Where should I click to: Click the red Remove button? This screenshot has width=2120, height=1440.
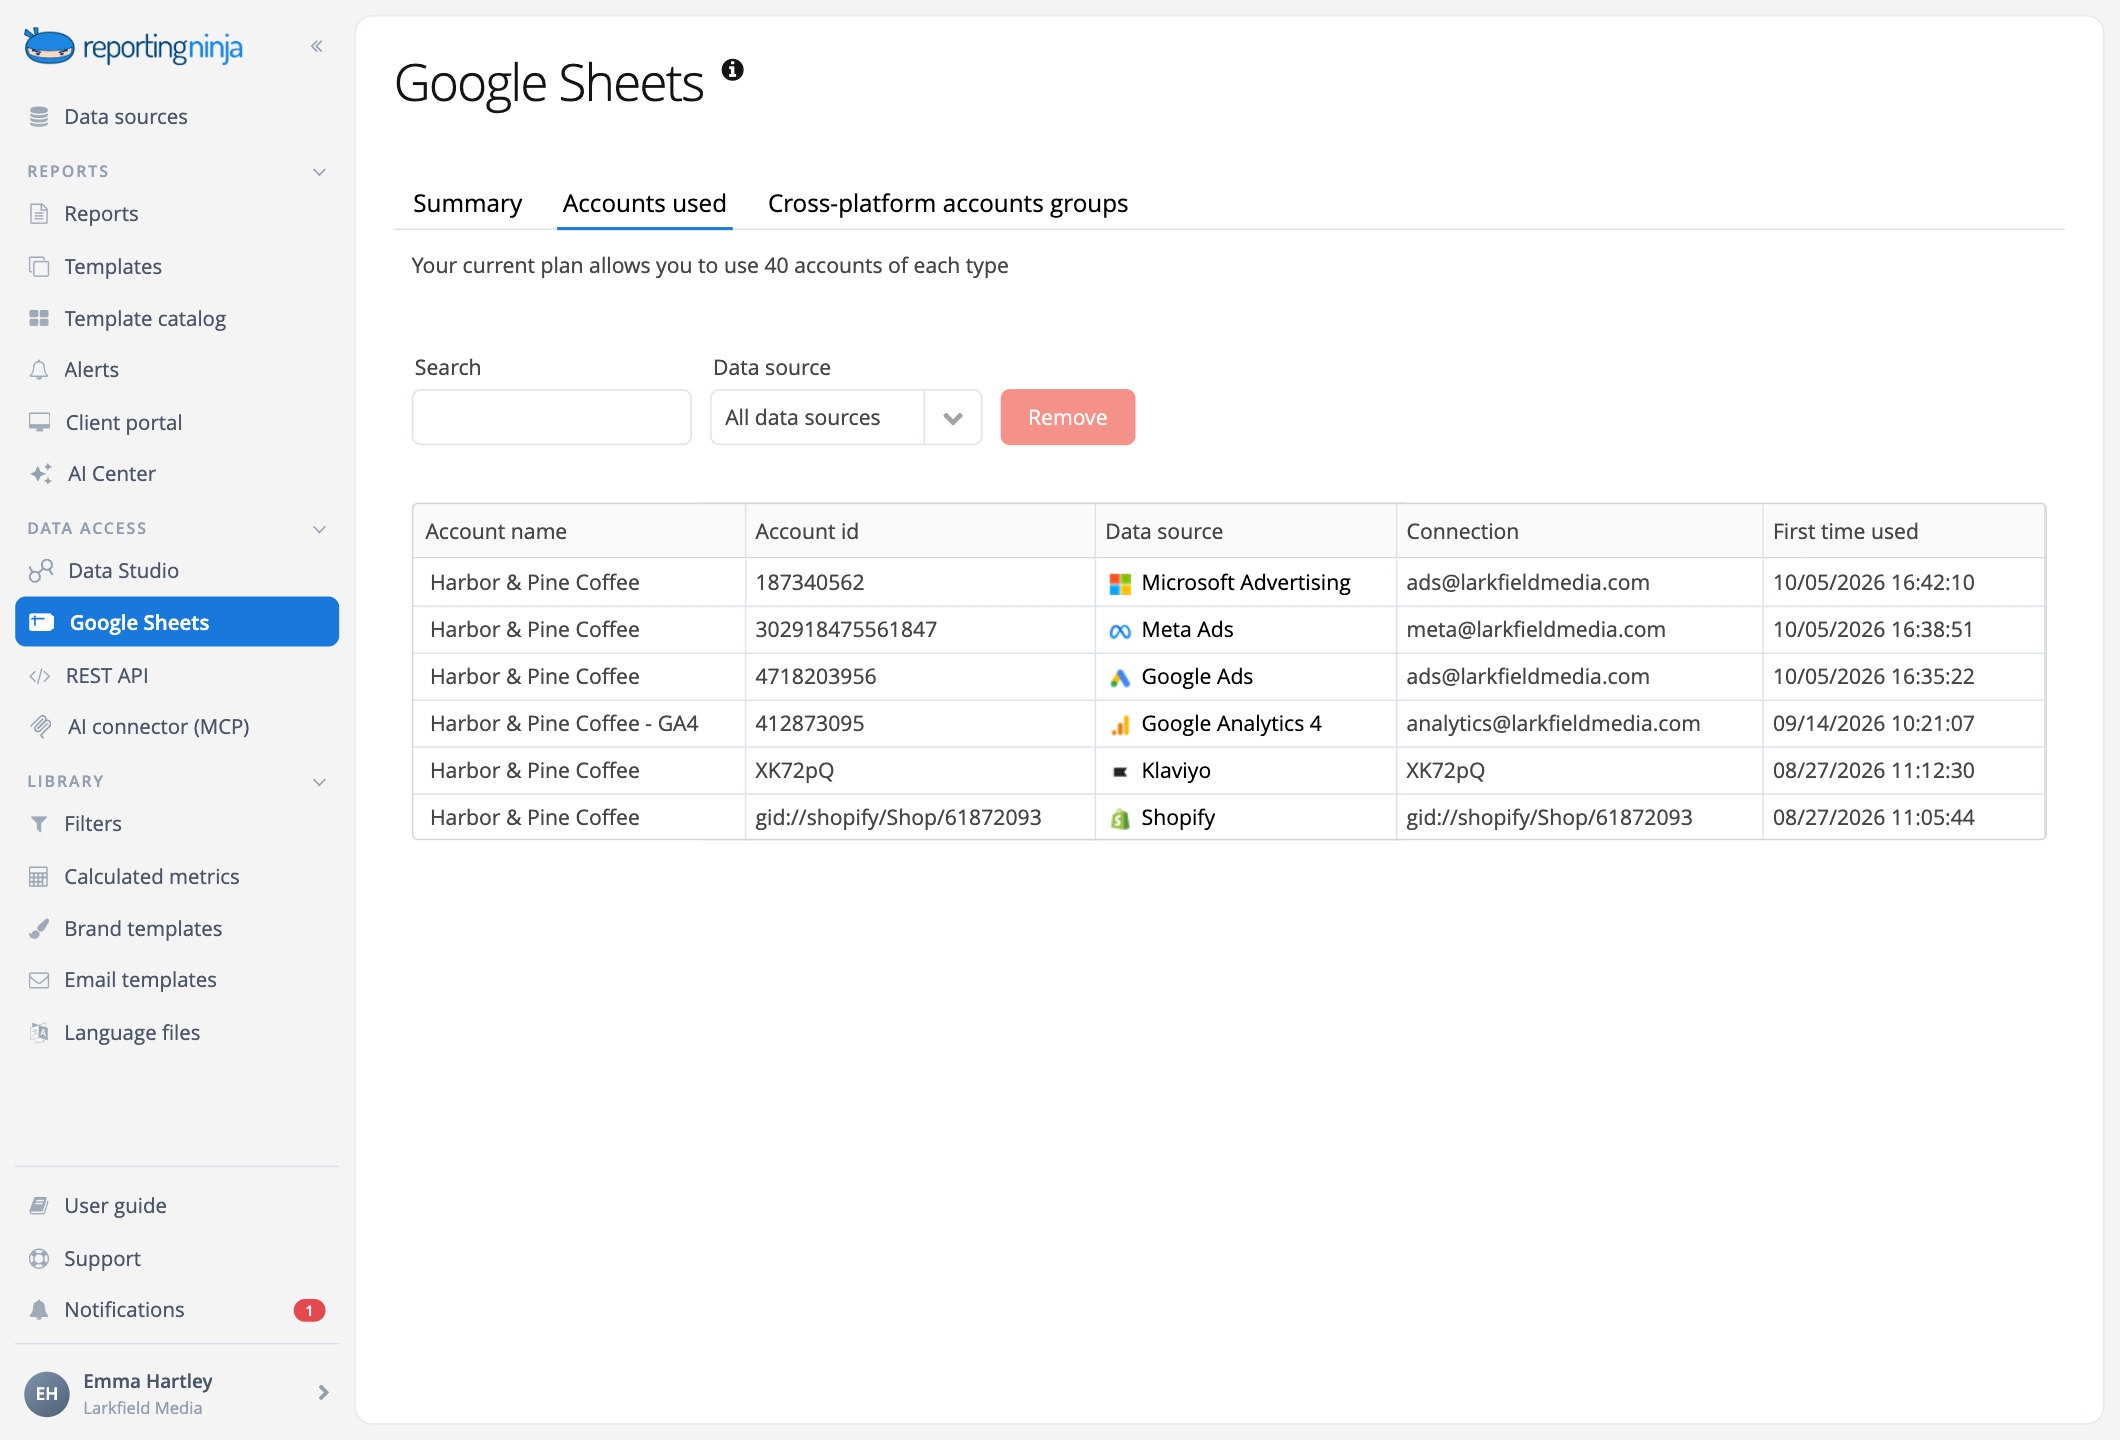tap(1067, 417)
